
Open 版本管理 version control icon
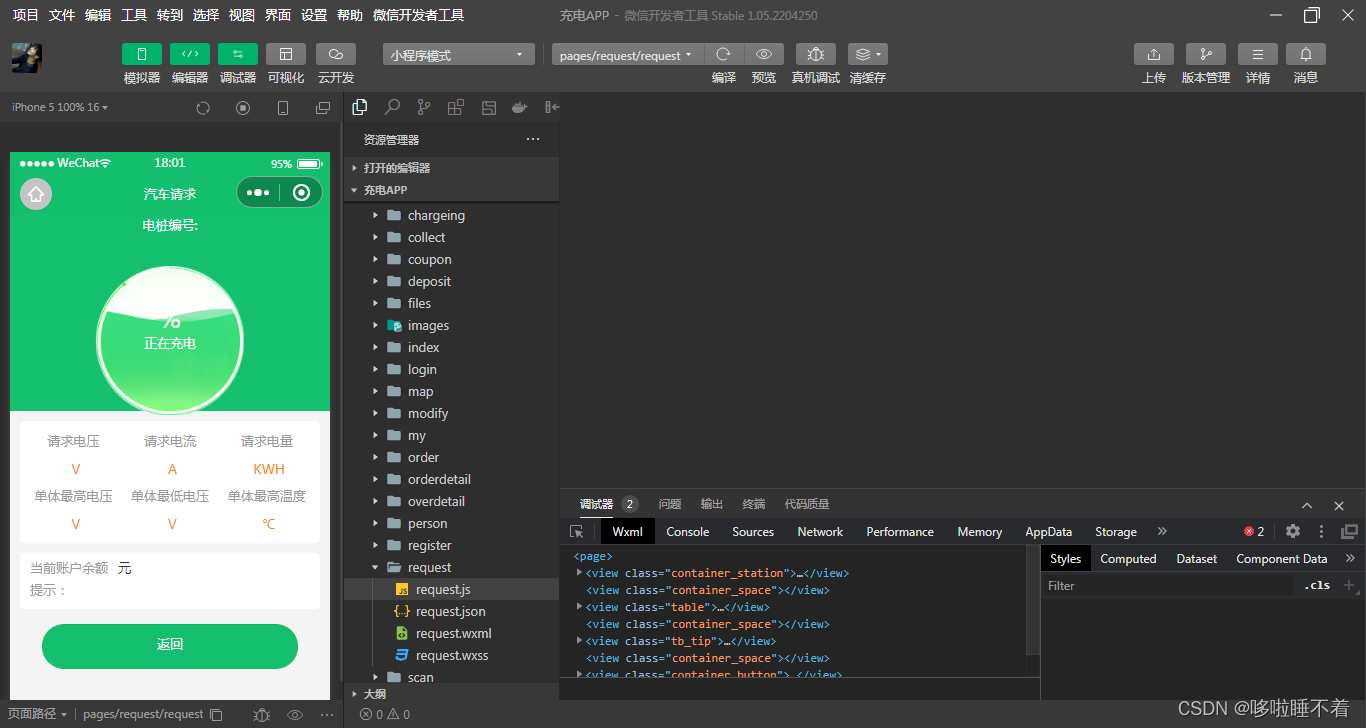[1206, 54]
